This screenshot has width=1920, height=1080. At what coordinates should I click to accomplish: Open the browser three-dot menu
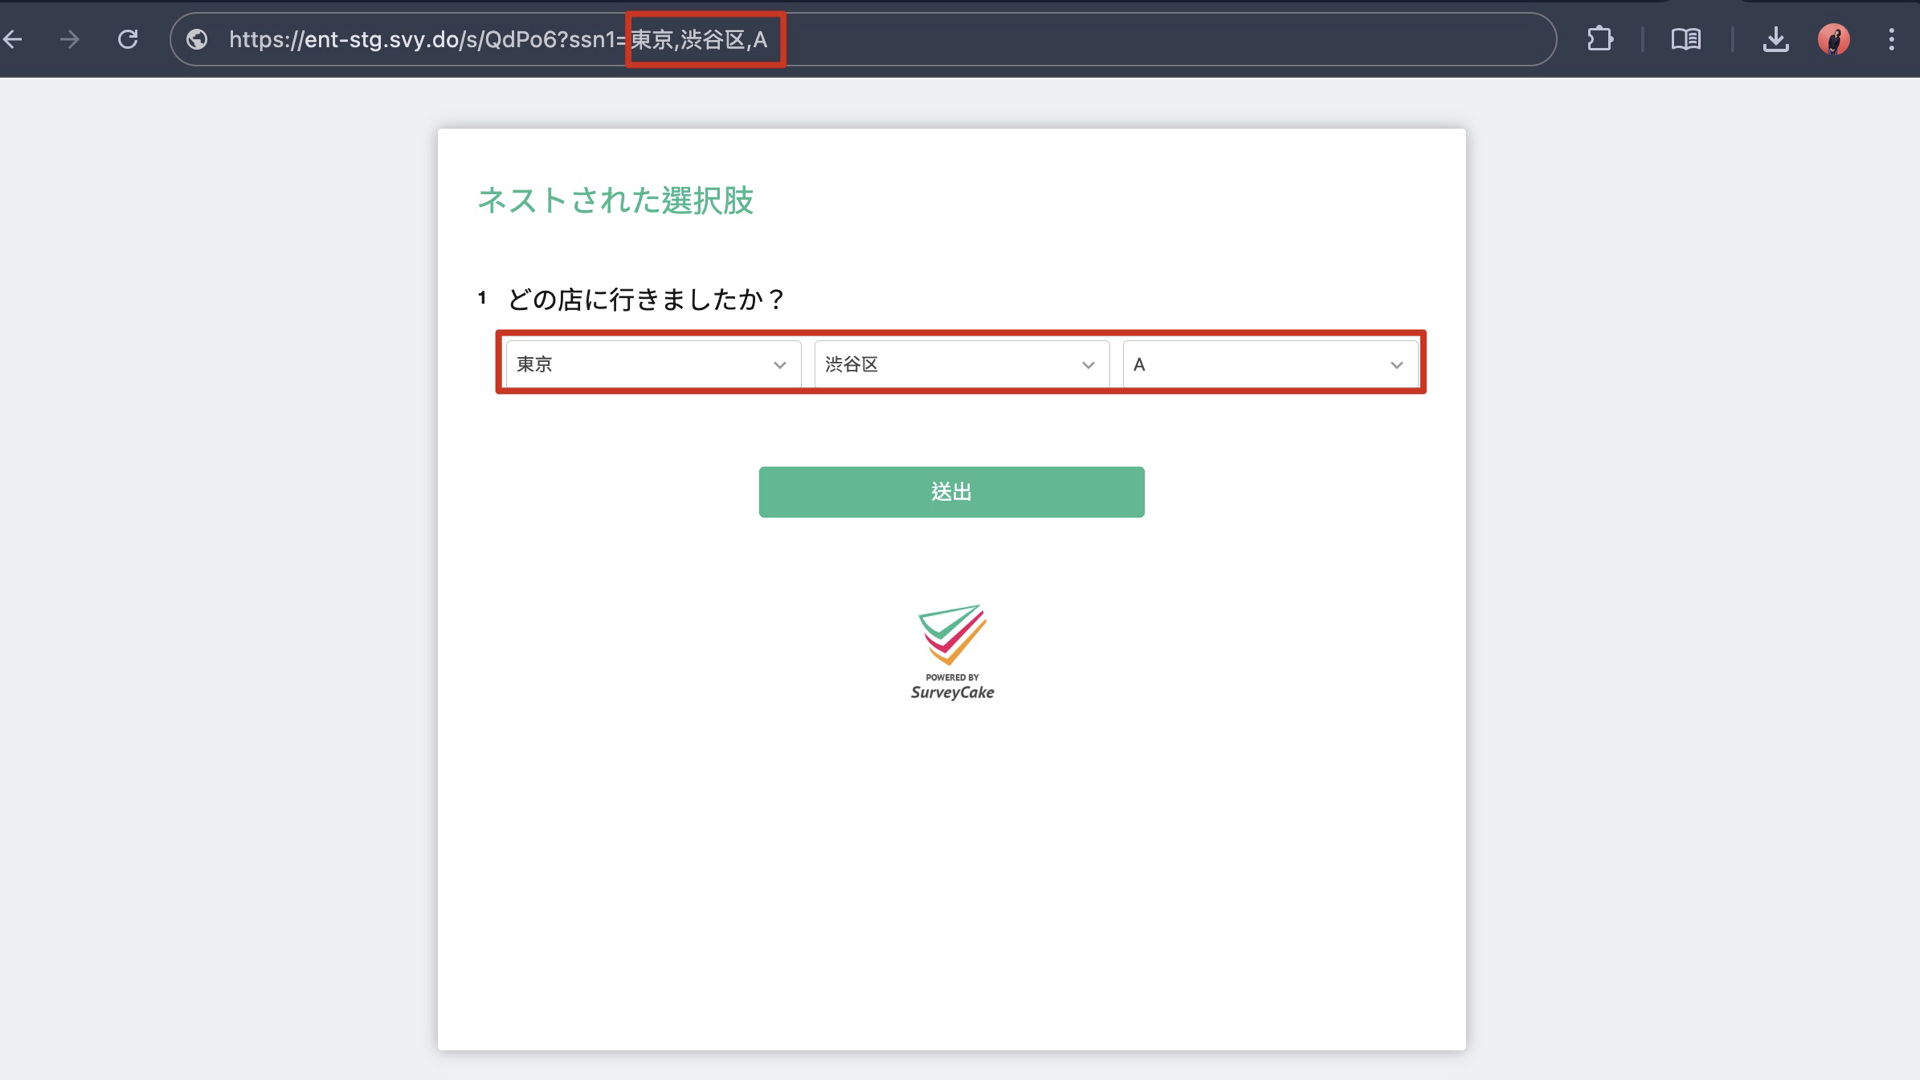click(1891, 40)
